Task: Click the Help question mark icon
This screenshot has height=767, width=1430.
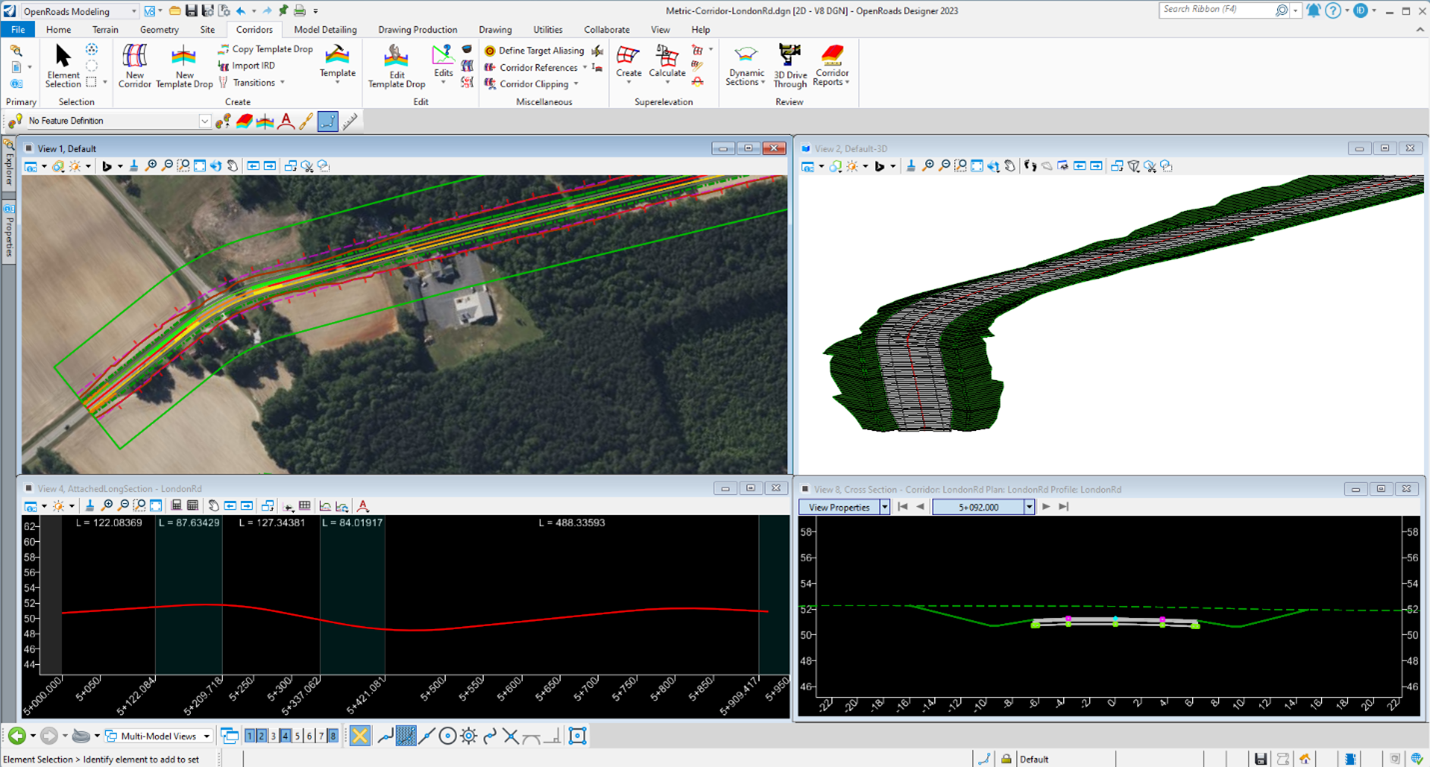Action: (1331, 10)
